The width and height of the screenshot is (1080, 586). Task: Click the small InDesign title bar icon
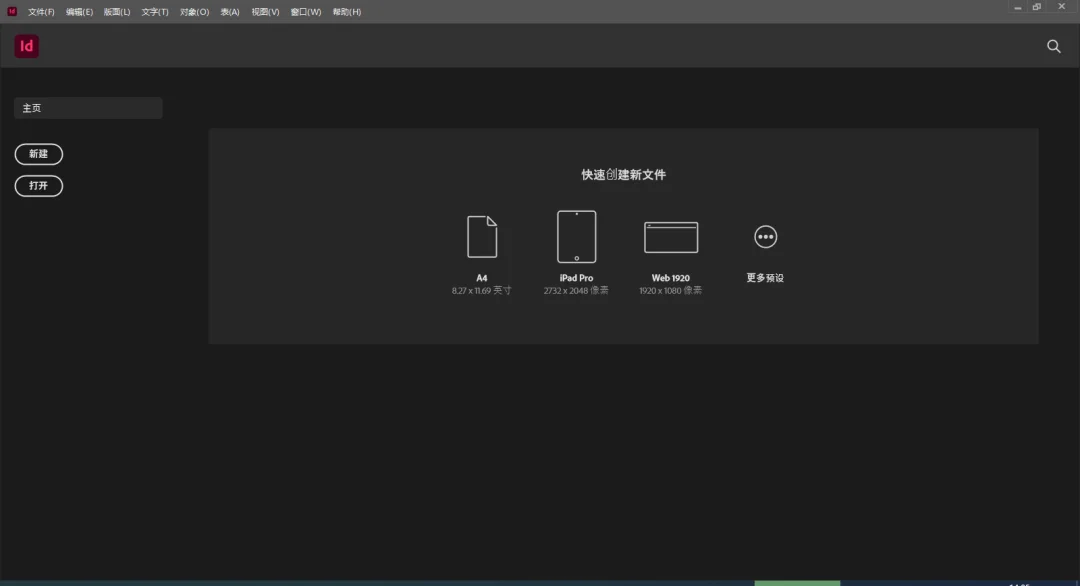coord(12,11)
